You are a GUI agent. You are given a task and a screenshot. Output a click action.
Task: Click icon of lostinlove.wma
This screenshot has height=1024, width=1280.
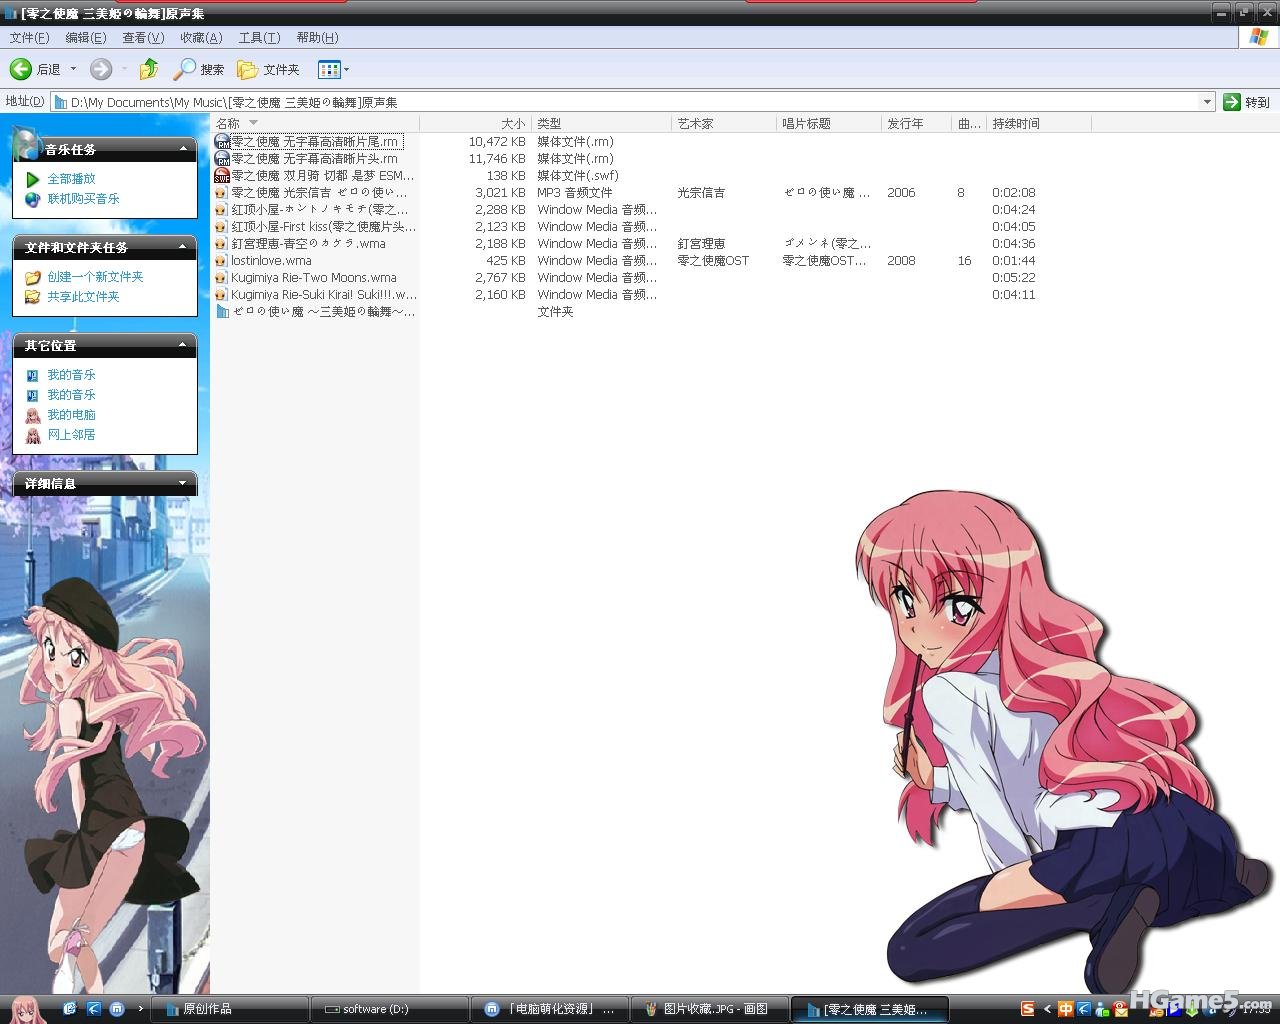(x=222, y=261)
